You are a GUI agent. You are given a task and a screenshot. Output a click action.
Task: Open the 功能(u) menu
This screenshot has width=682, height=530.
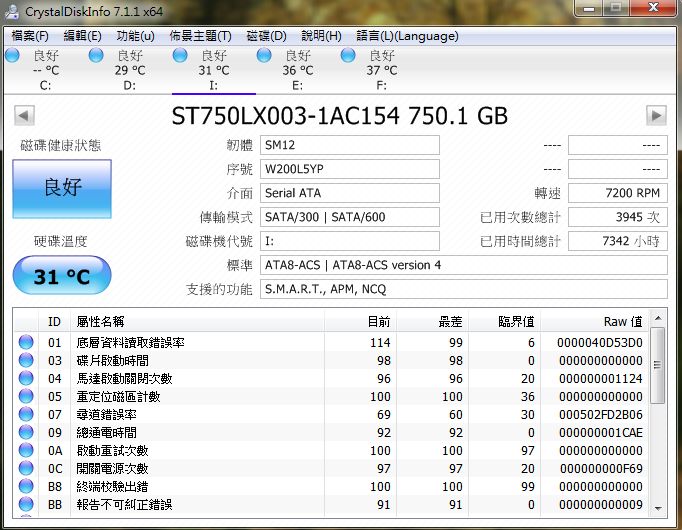(135, 36)
